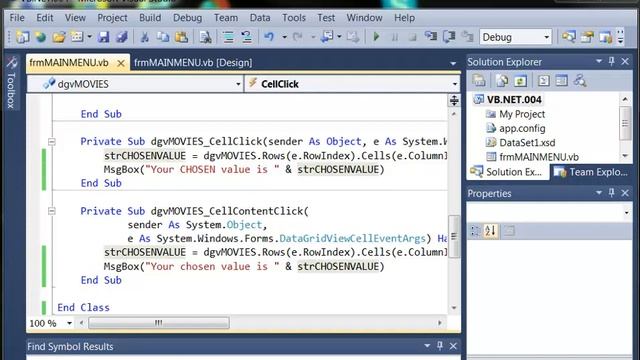The image size is (640, 360).
Task: Select frmMAINMENU.vb in Solution Explorer
Action: point(539,157)
